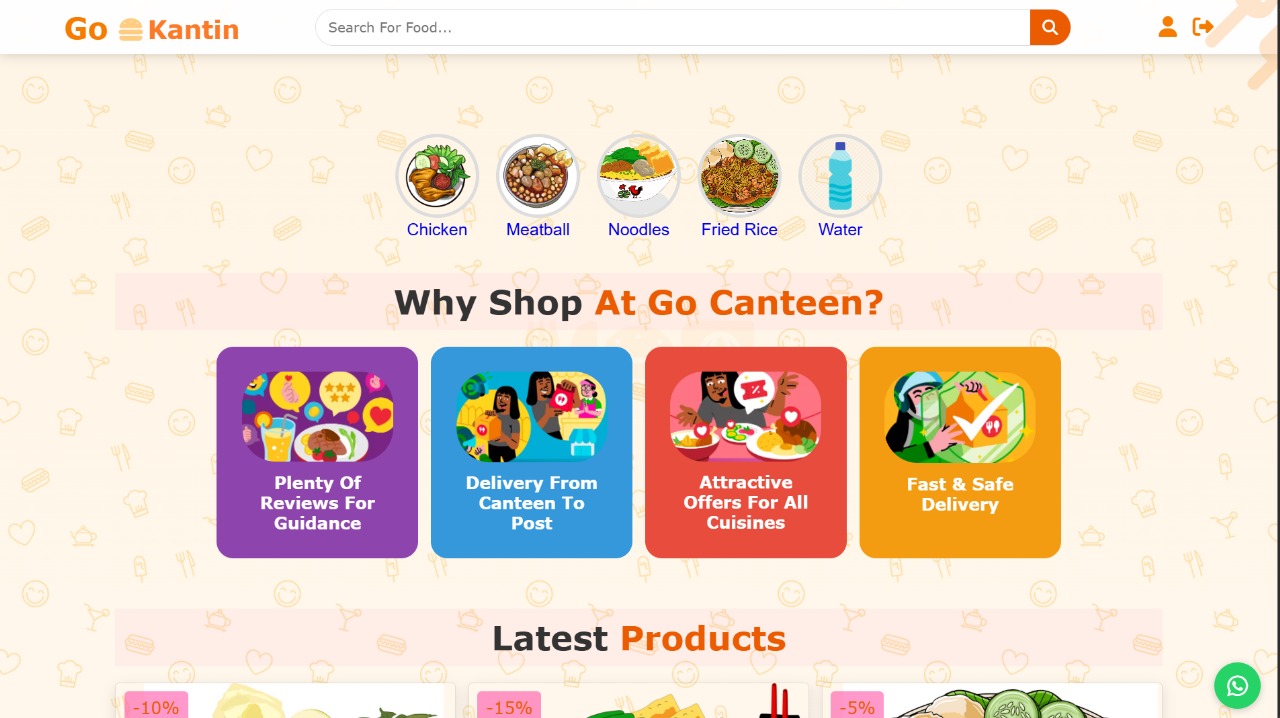The image size is (1280, 718).
Task: Select the Attractive Offers red card
Action: (745, 452)
